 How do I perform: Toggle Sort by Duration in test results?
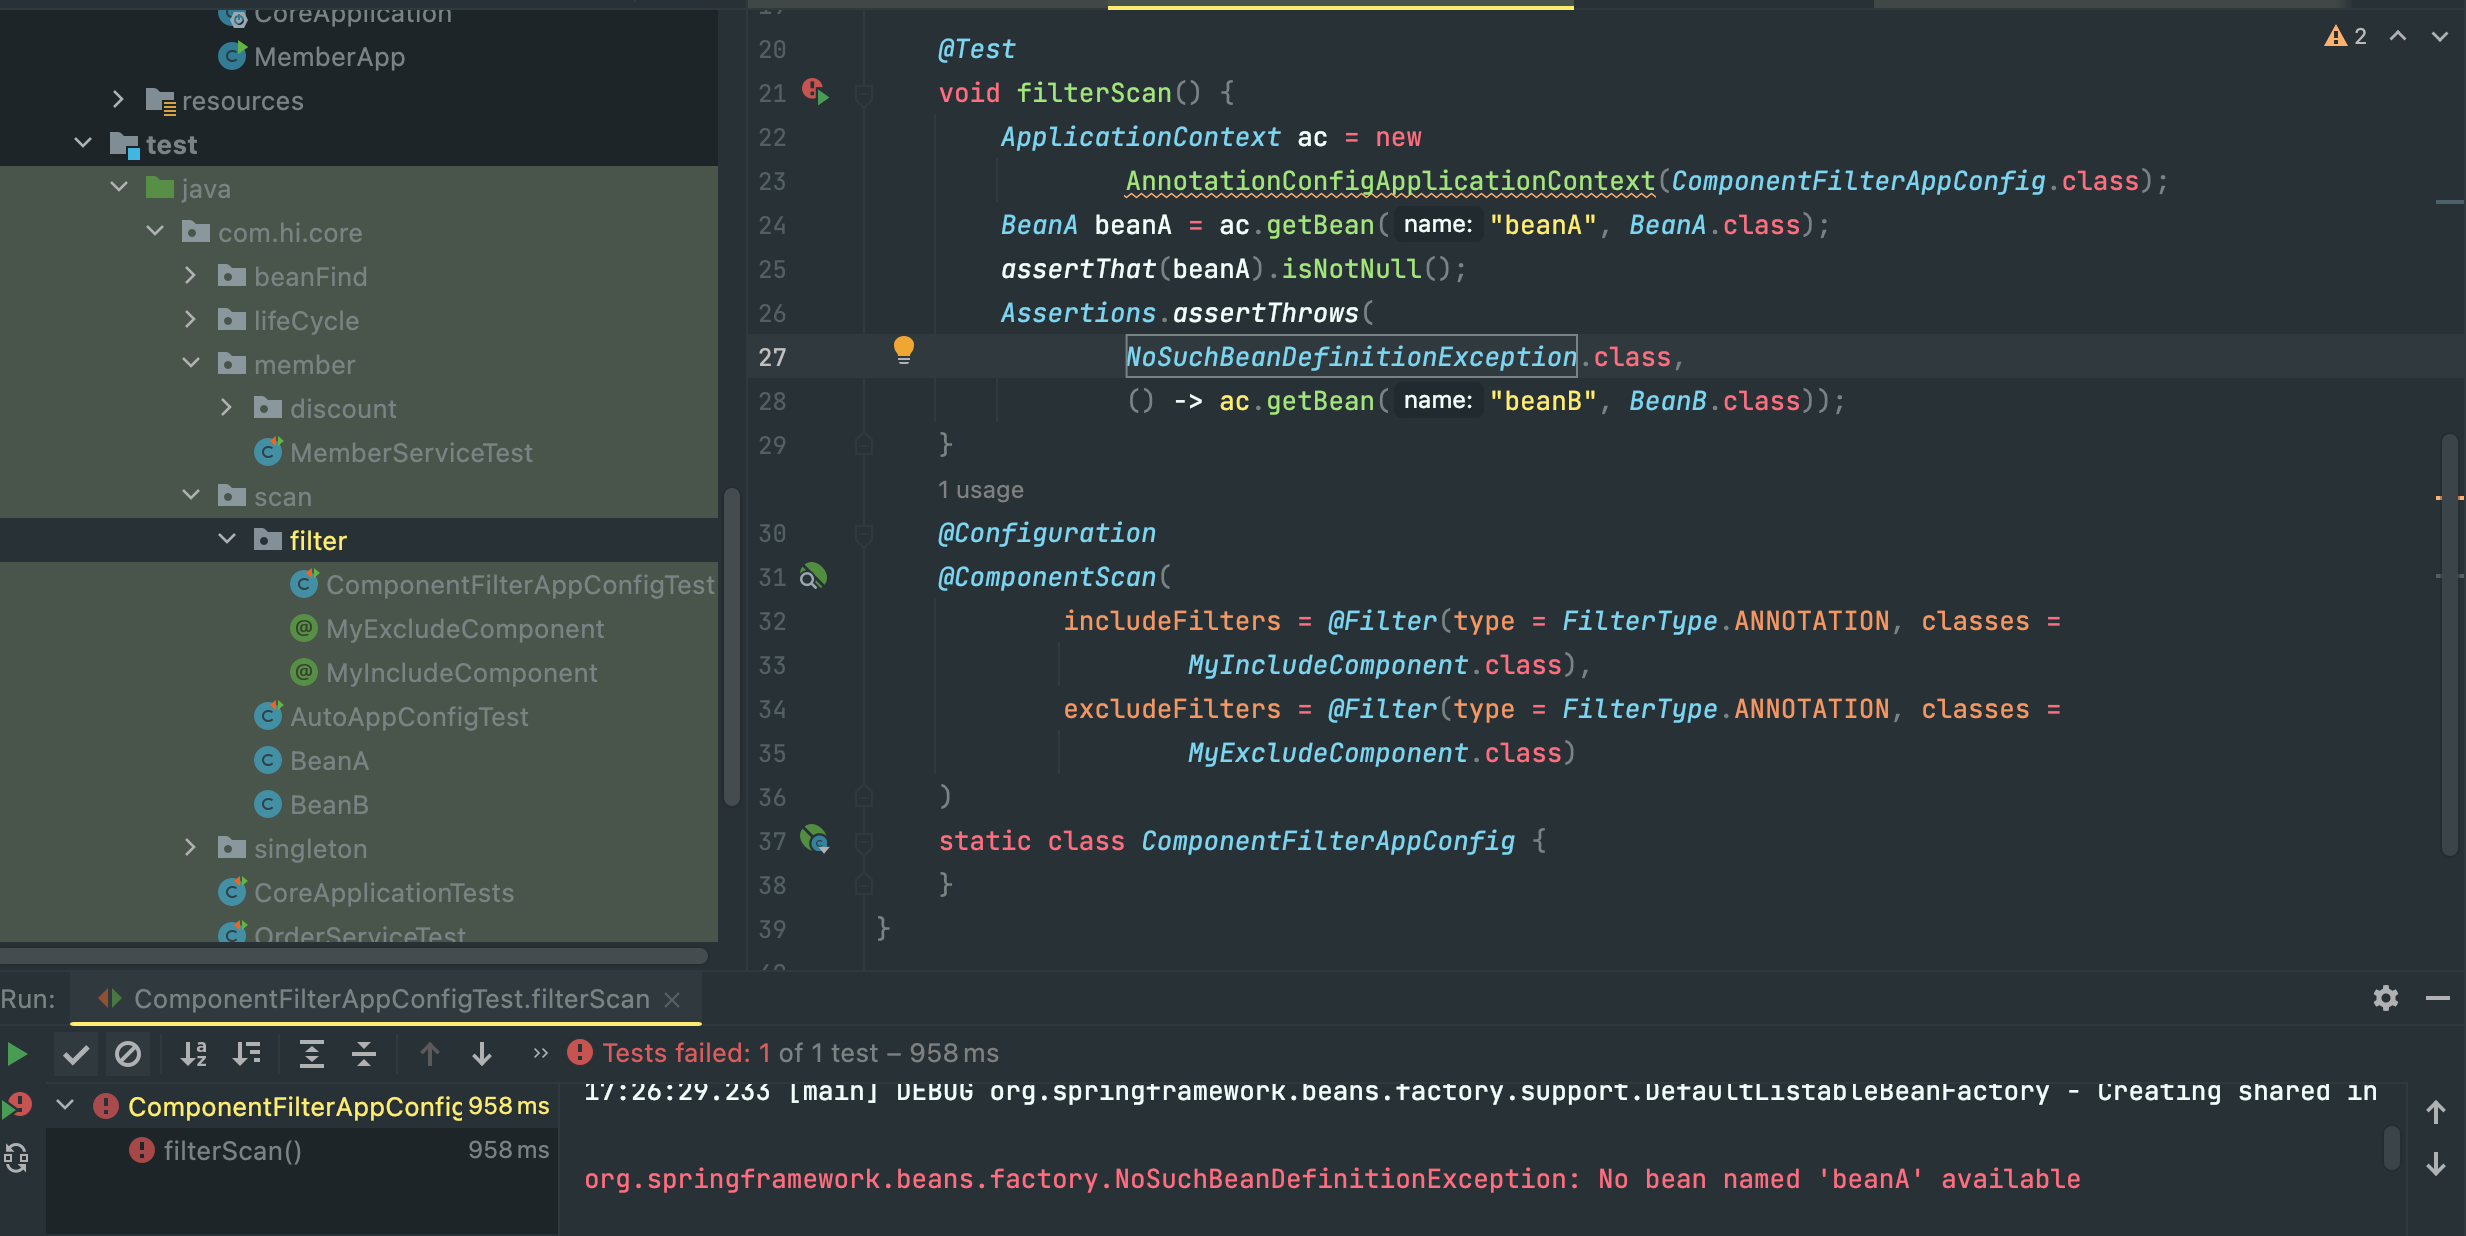246,1054
